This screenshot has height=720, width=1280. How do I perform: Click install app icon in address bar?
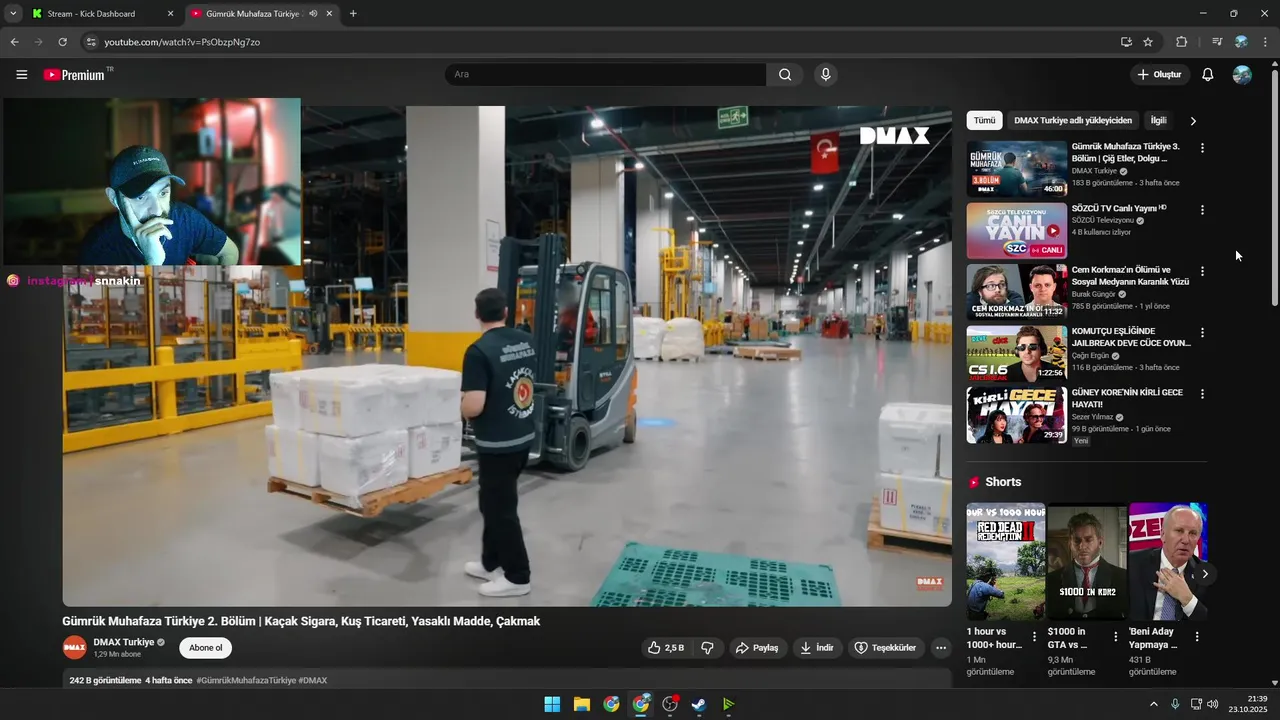pyautogui.click(x=1126, y=42)
